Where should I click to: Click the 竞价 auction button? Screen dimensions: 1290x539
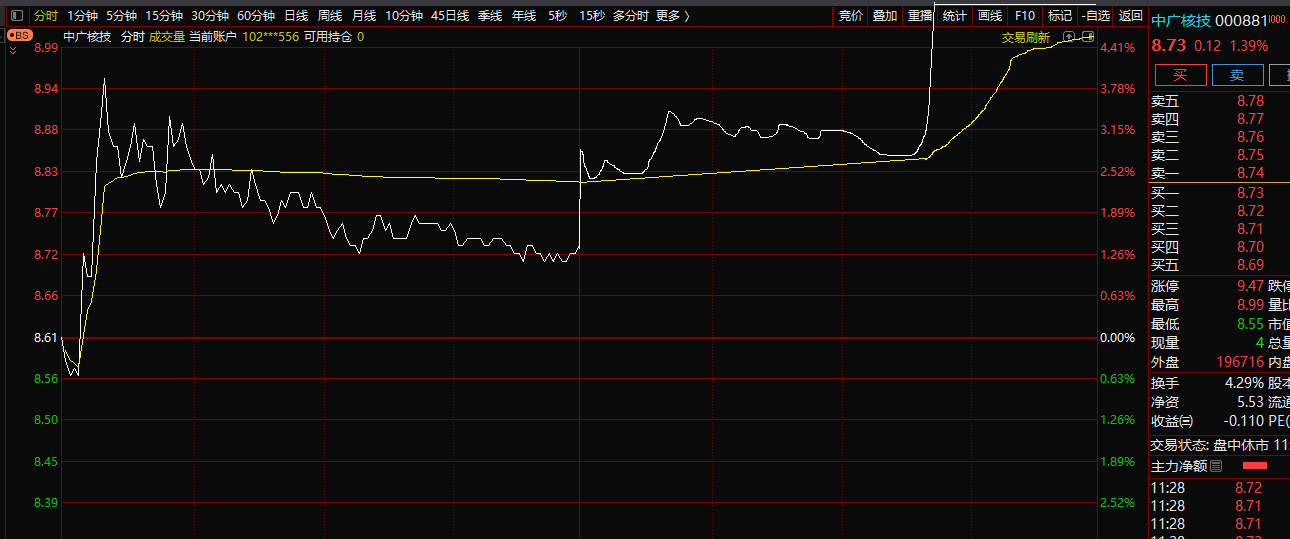(x=851, y=16)
